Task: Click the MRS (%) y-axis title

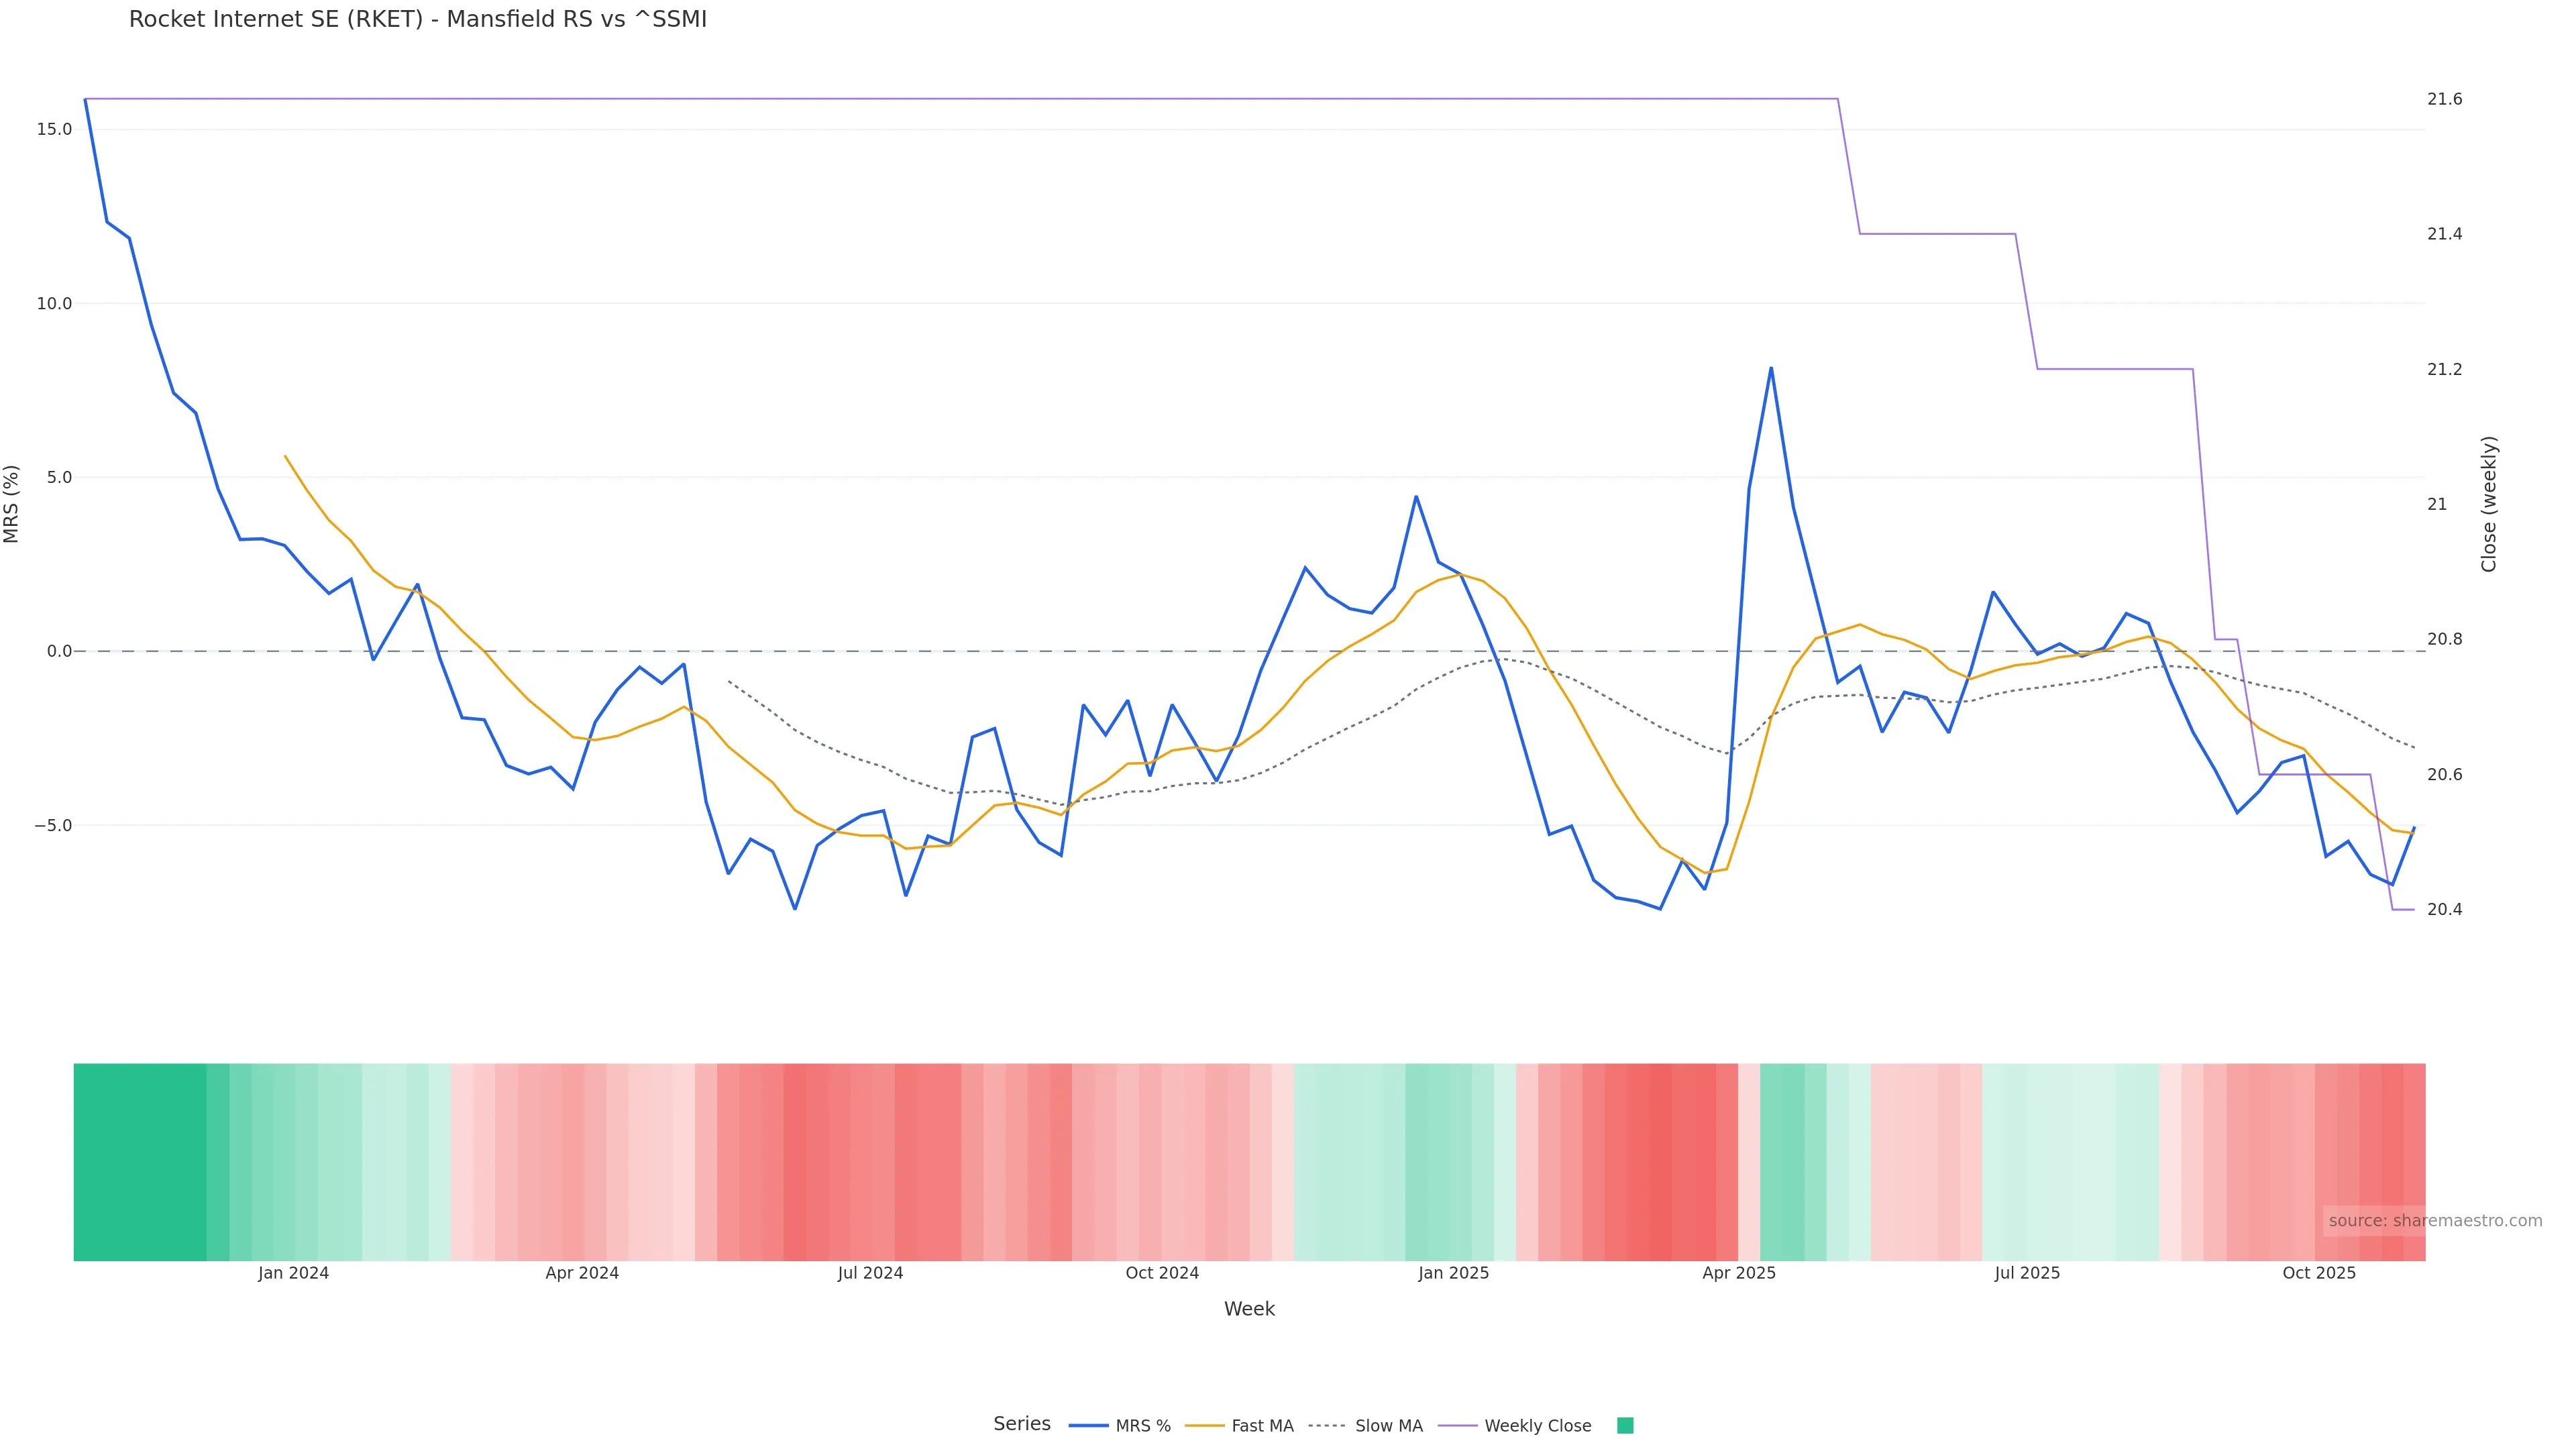Action: 12,504
